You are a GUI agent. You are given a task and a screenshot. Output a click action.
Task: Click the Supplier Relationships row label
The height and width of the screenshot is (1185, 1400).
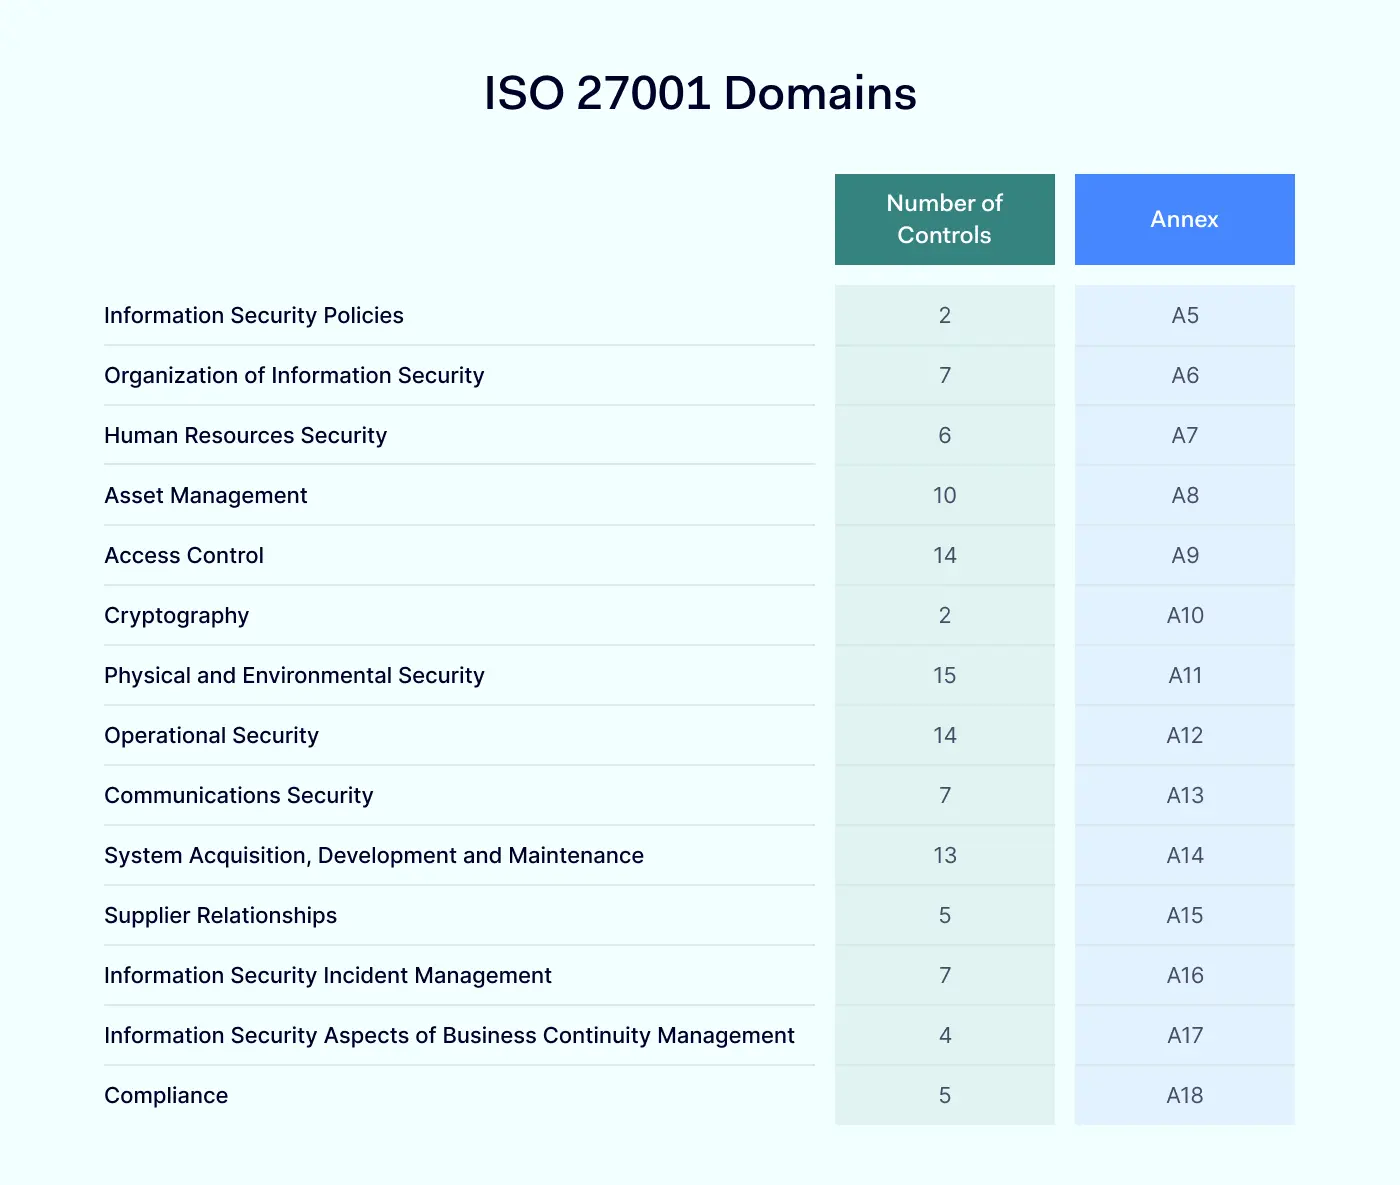point(220,915)
